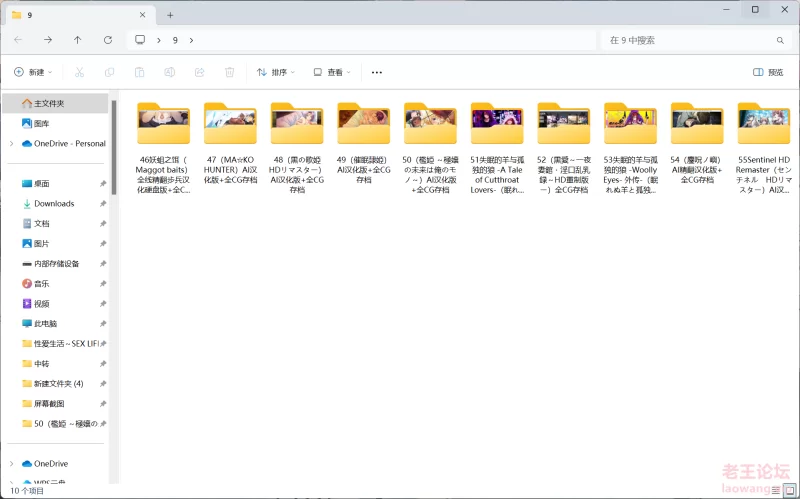Click the pin icon beside Downloads

[103, 204]
